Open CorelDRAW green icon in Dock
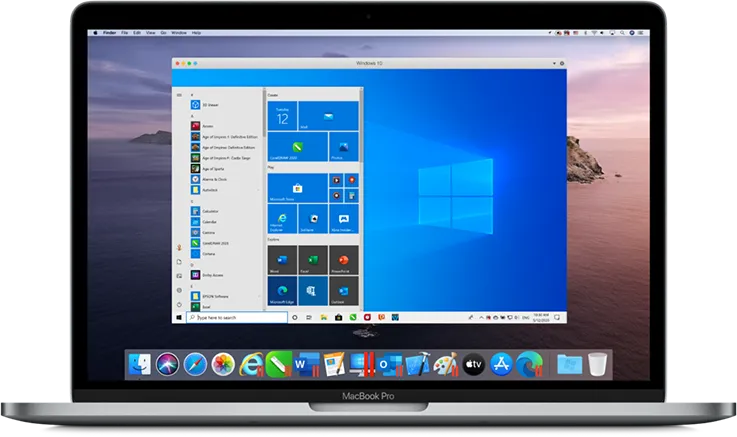Viewport: 737px width, 437px height. pyautogui.click(x=278, y=364)
